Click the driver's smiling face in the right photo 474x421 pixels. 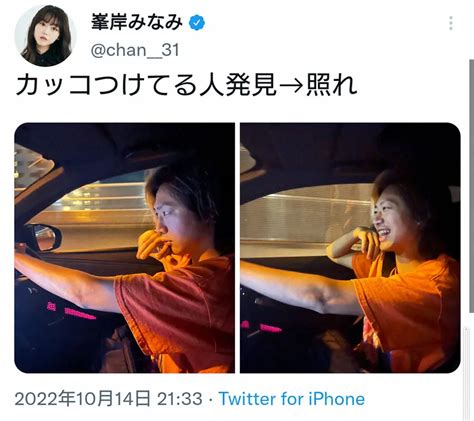click(x=393, y=220)
